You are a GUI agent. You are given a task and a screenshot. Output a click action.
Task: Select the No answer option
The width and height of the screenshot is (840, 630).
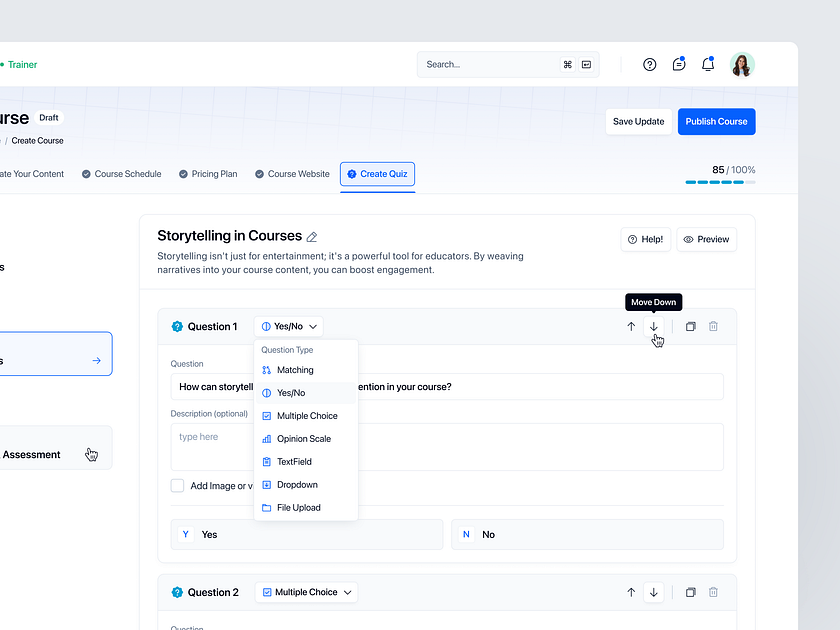coord(587,535)
